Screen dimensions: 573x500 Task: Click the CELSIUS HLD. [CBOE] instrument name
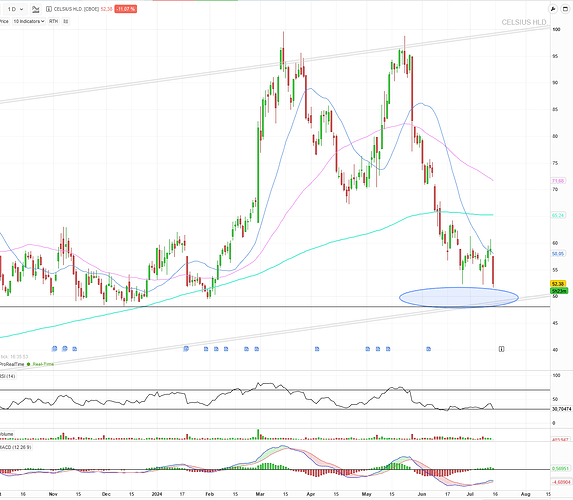coord(76,9)
